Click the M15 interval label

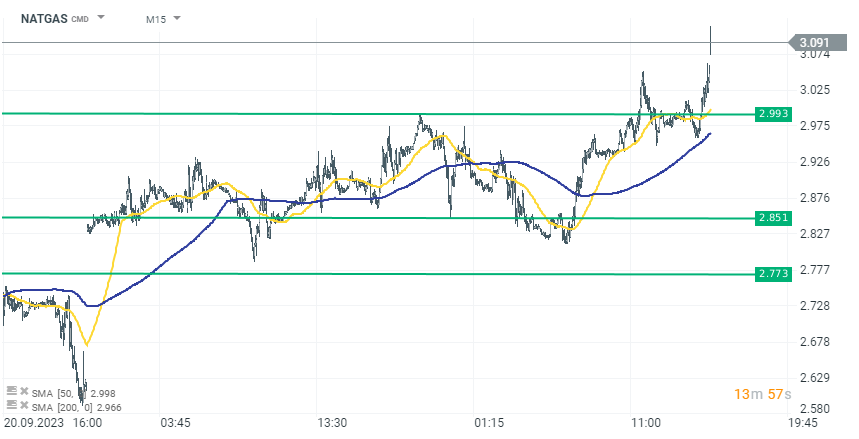coord(156,19)
